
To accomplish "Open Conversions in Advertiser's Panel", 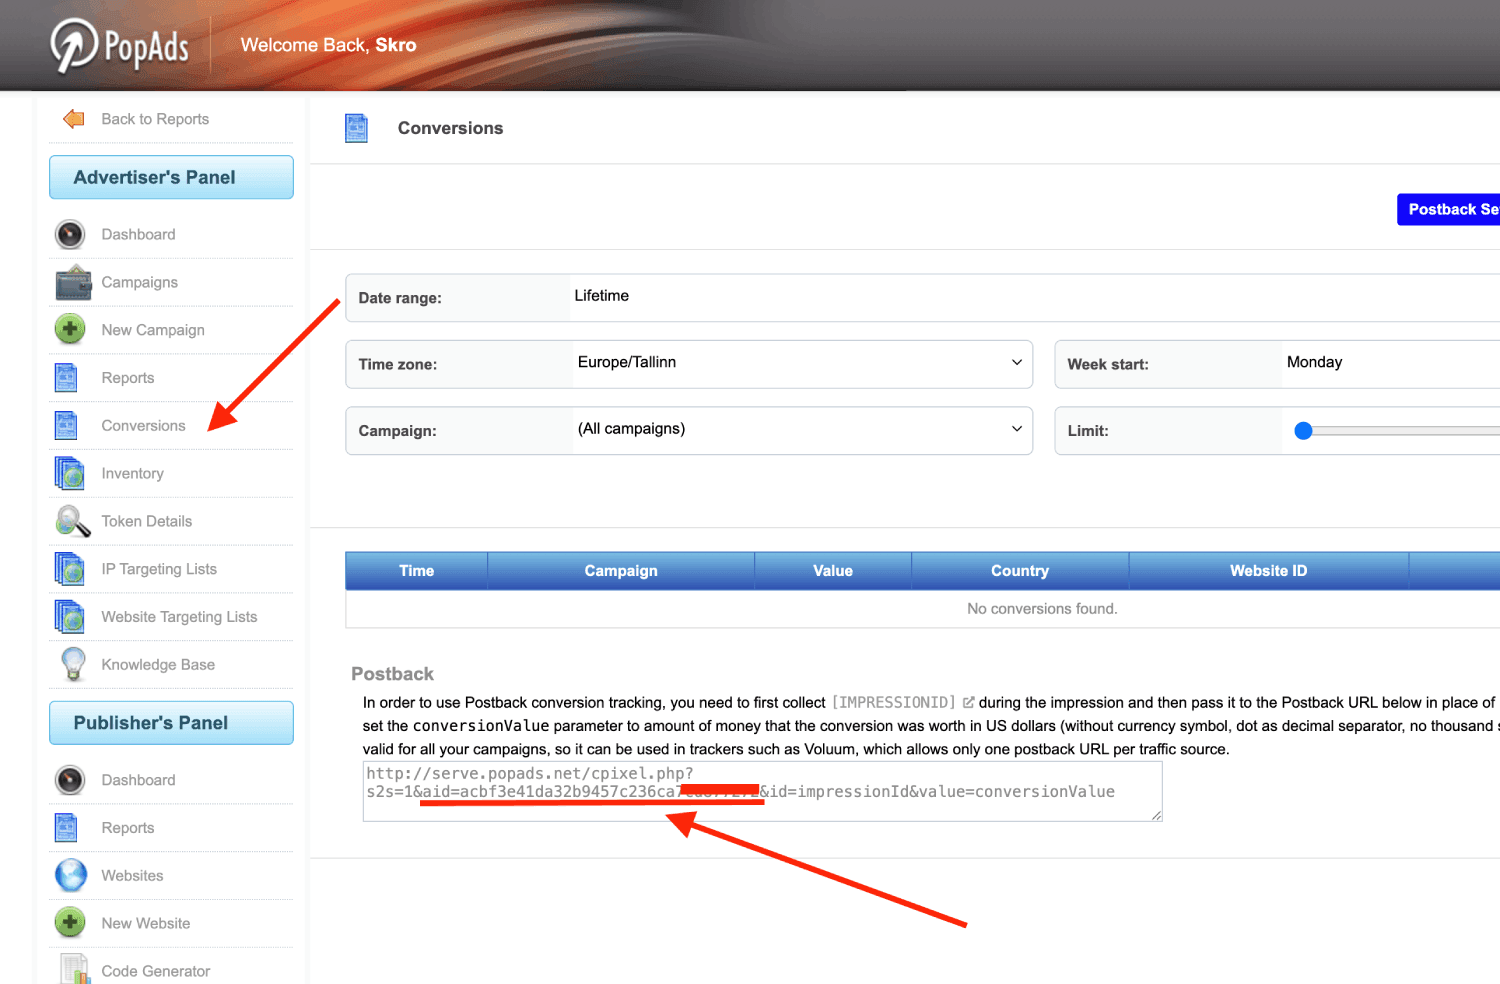I will click(x=143, y=426).
